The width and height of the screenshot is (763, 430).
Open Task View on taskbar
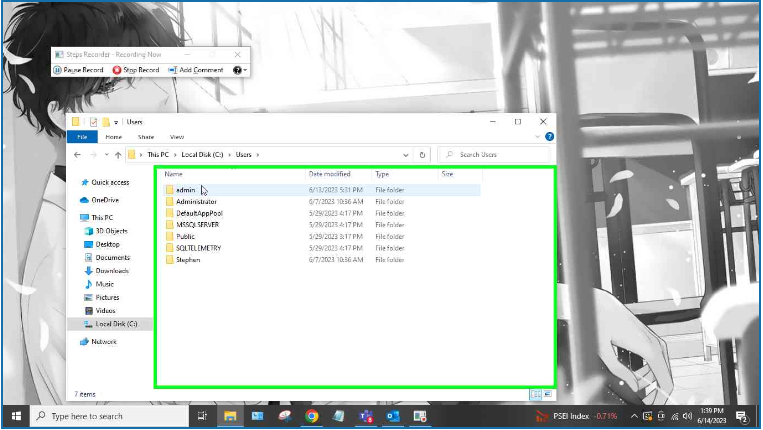point(202,416)
